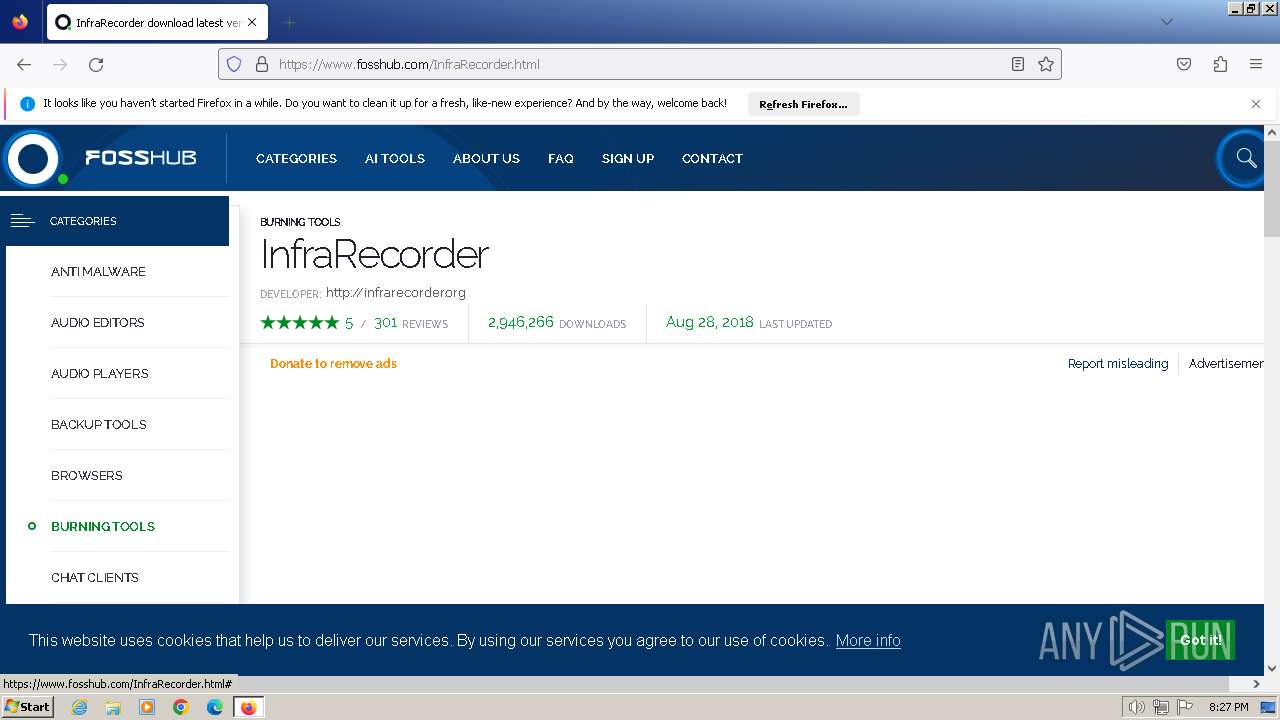The width and height of the screenshot is (1280, 720).
Task: Launch Internet Explorer from taskbar
Action: (x=79, y=707)
